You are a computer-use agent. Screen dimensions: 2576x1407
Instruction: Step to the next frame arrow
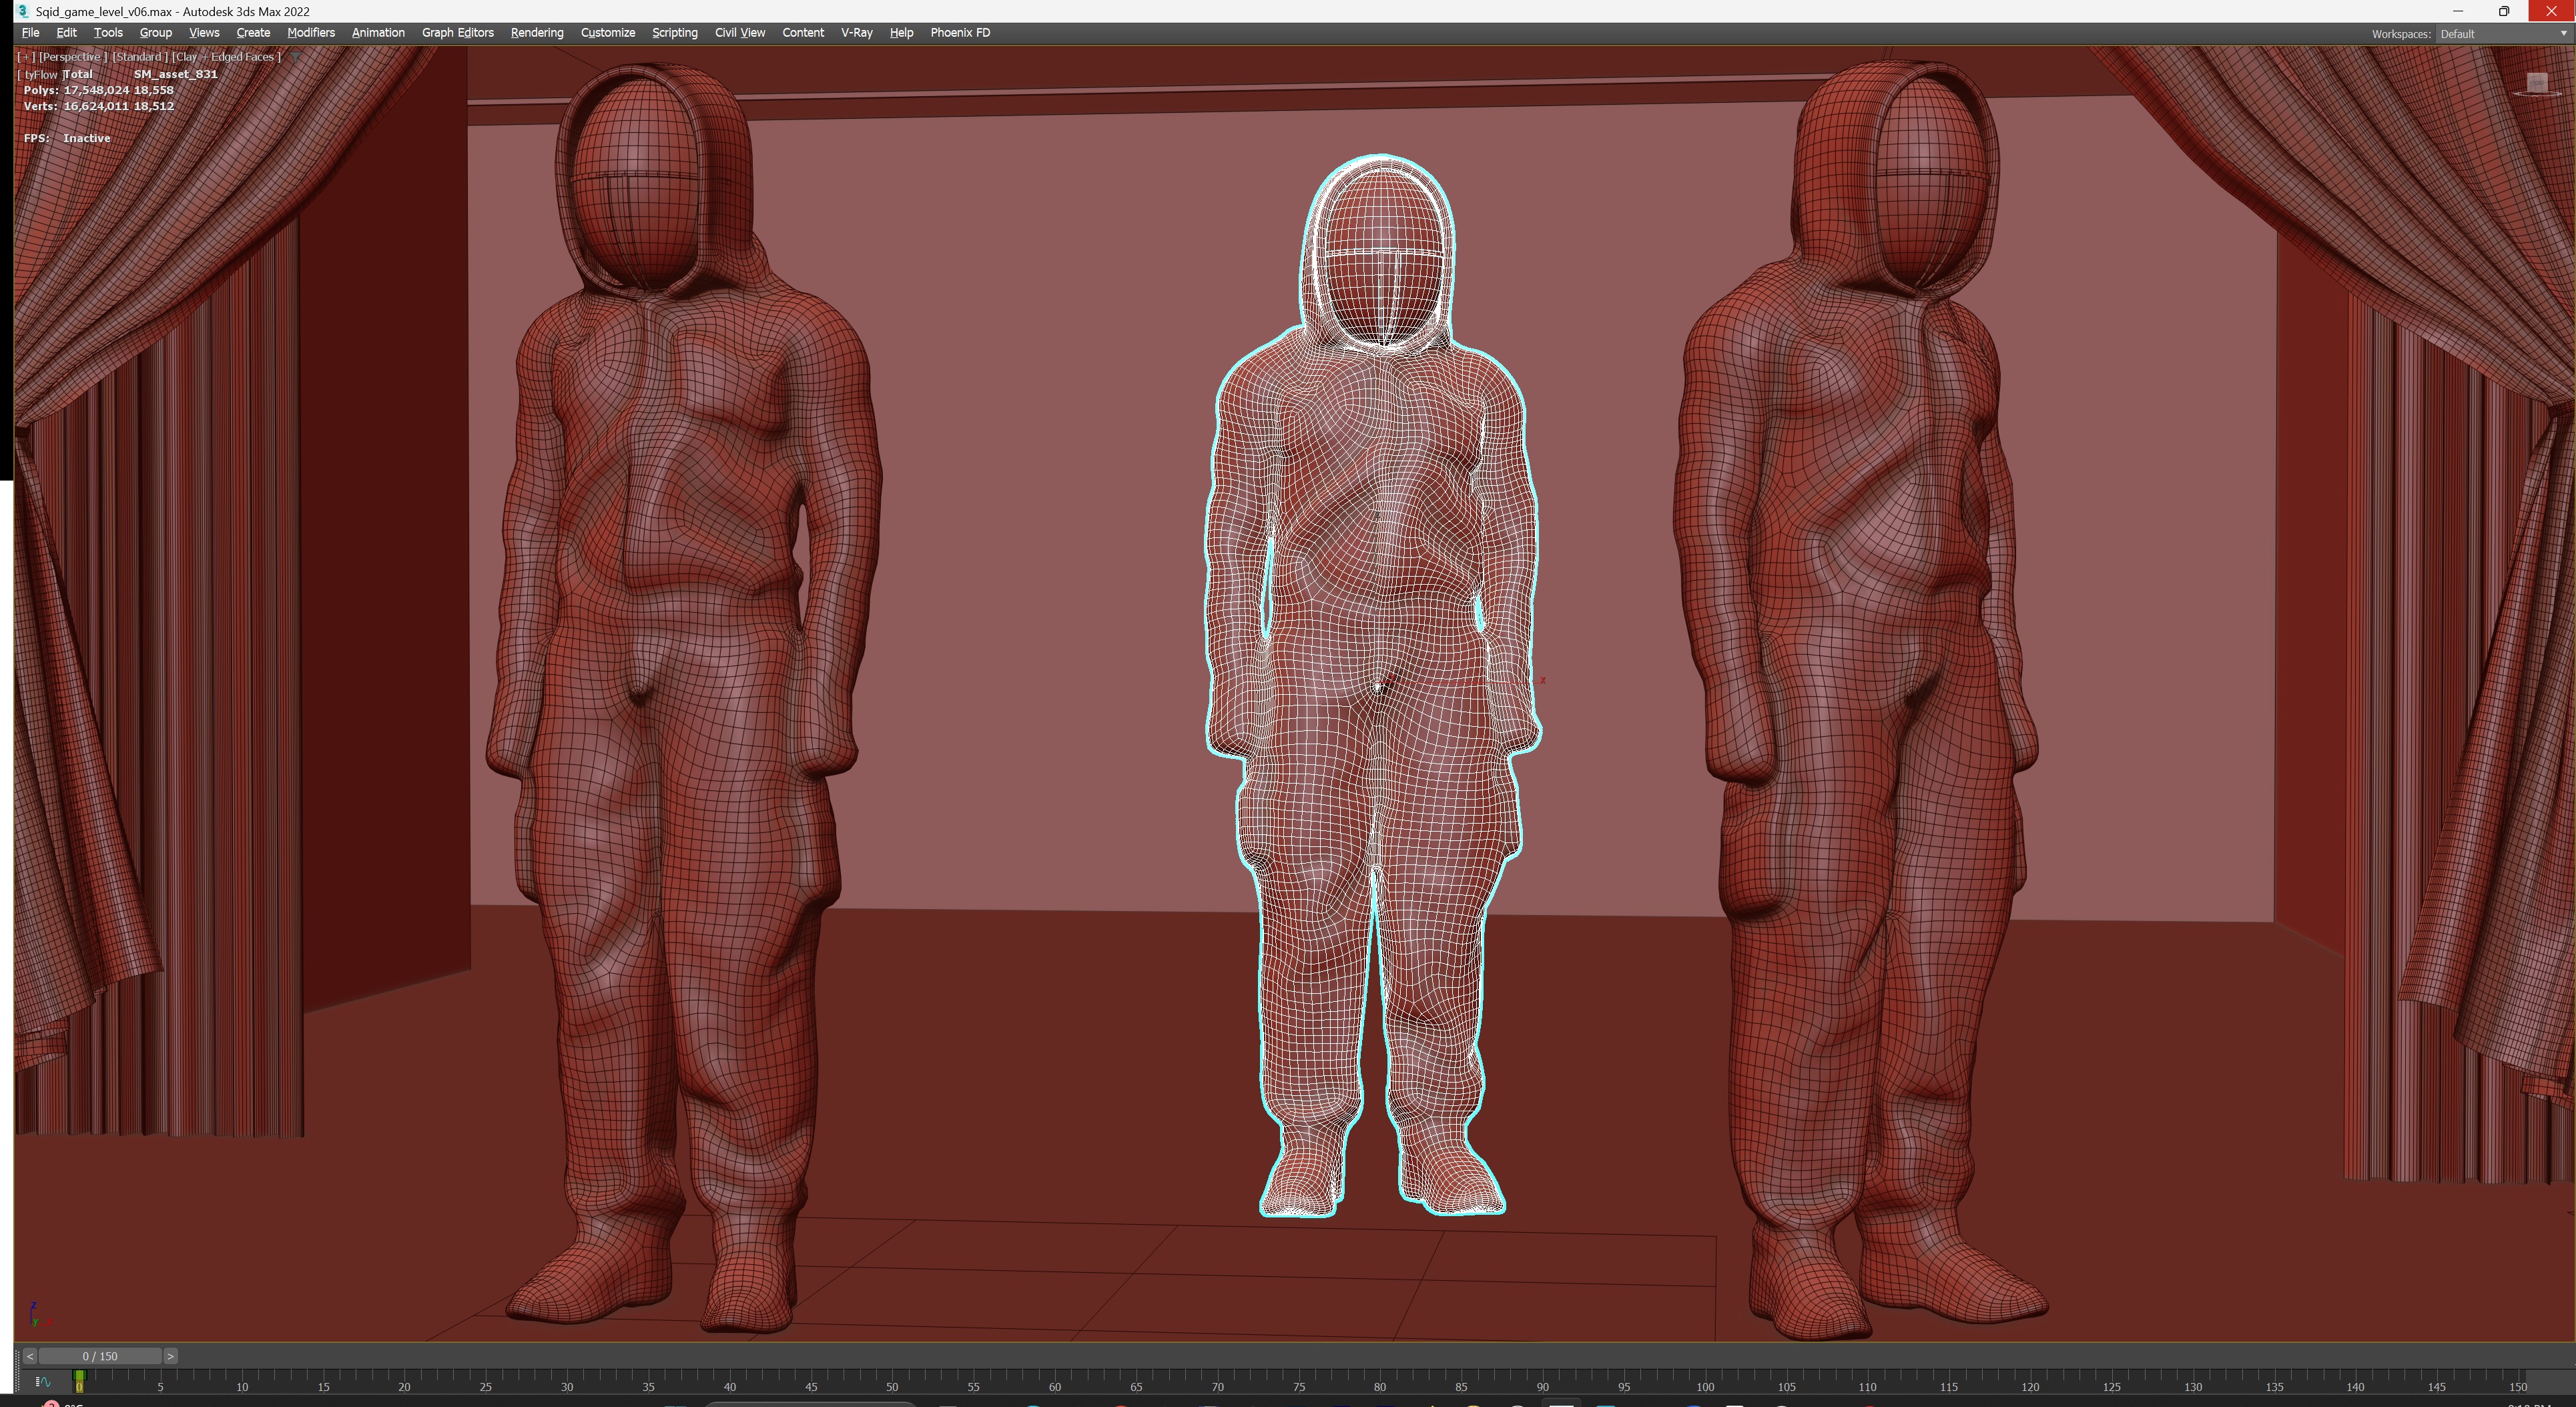point(170,1356)
